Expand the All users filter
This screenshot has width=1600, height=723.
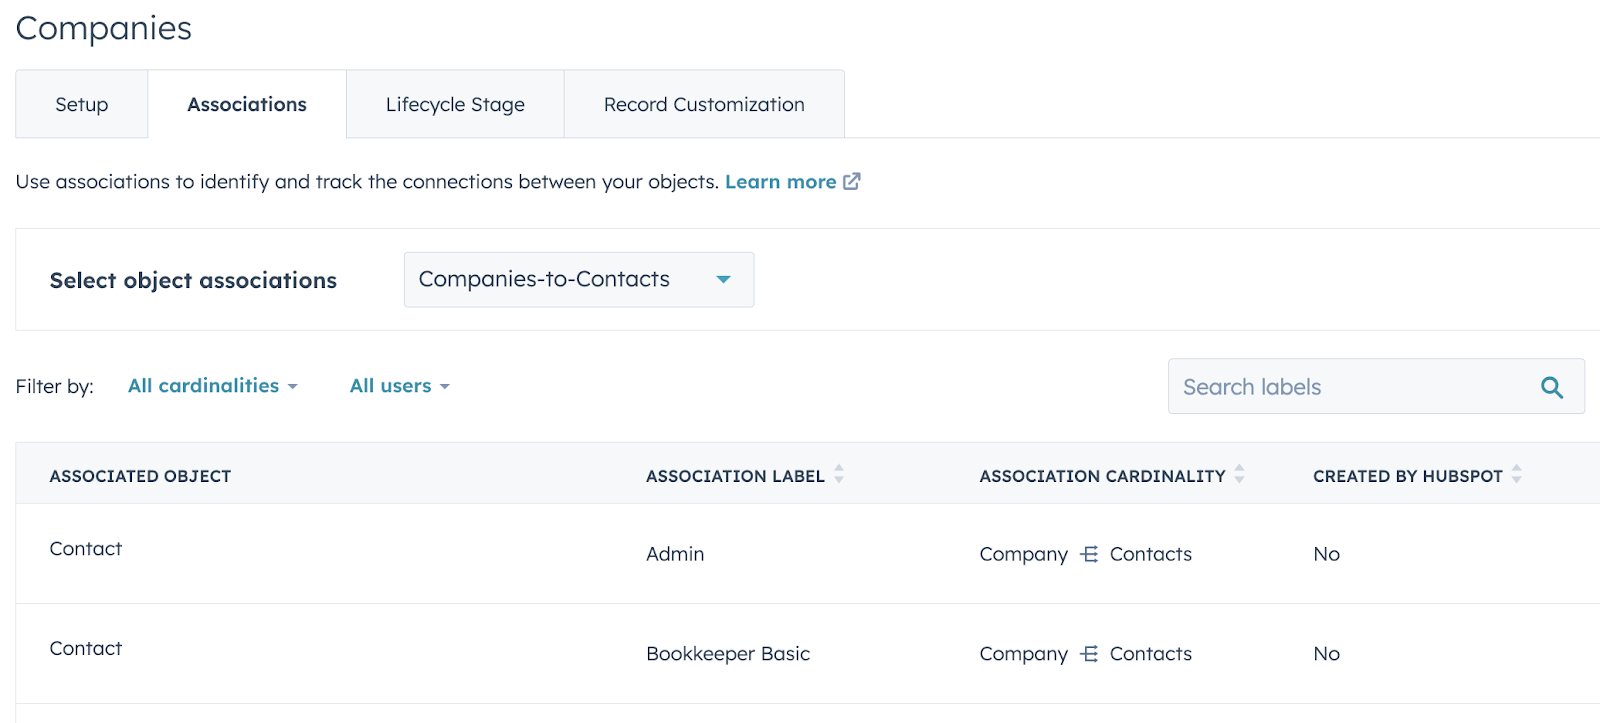tap(399, 386)
